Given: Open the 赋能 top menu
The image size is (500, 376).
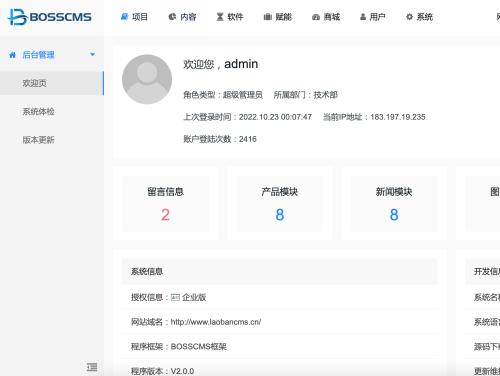Looking at the screenshot, I should coord(278,17).
